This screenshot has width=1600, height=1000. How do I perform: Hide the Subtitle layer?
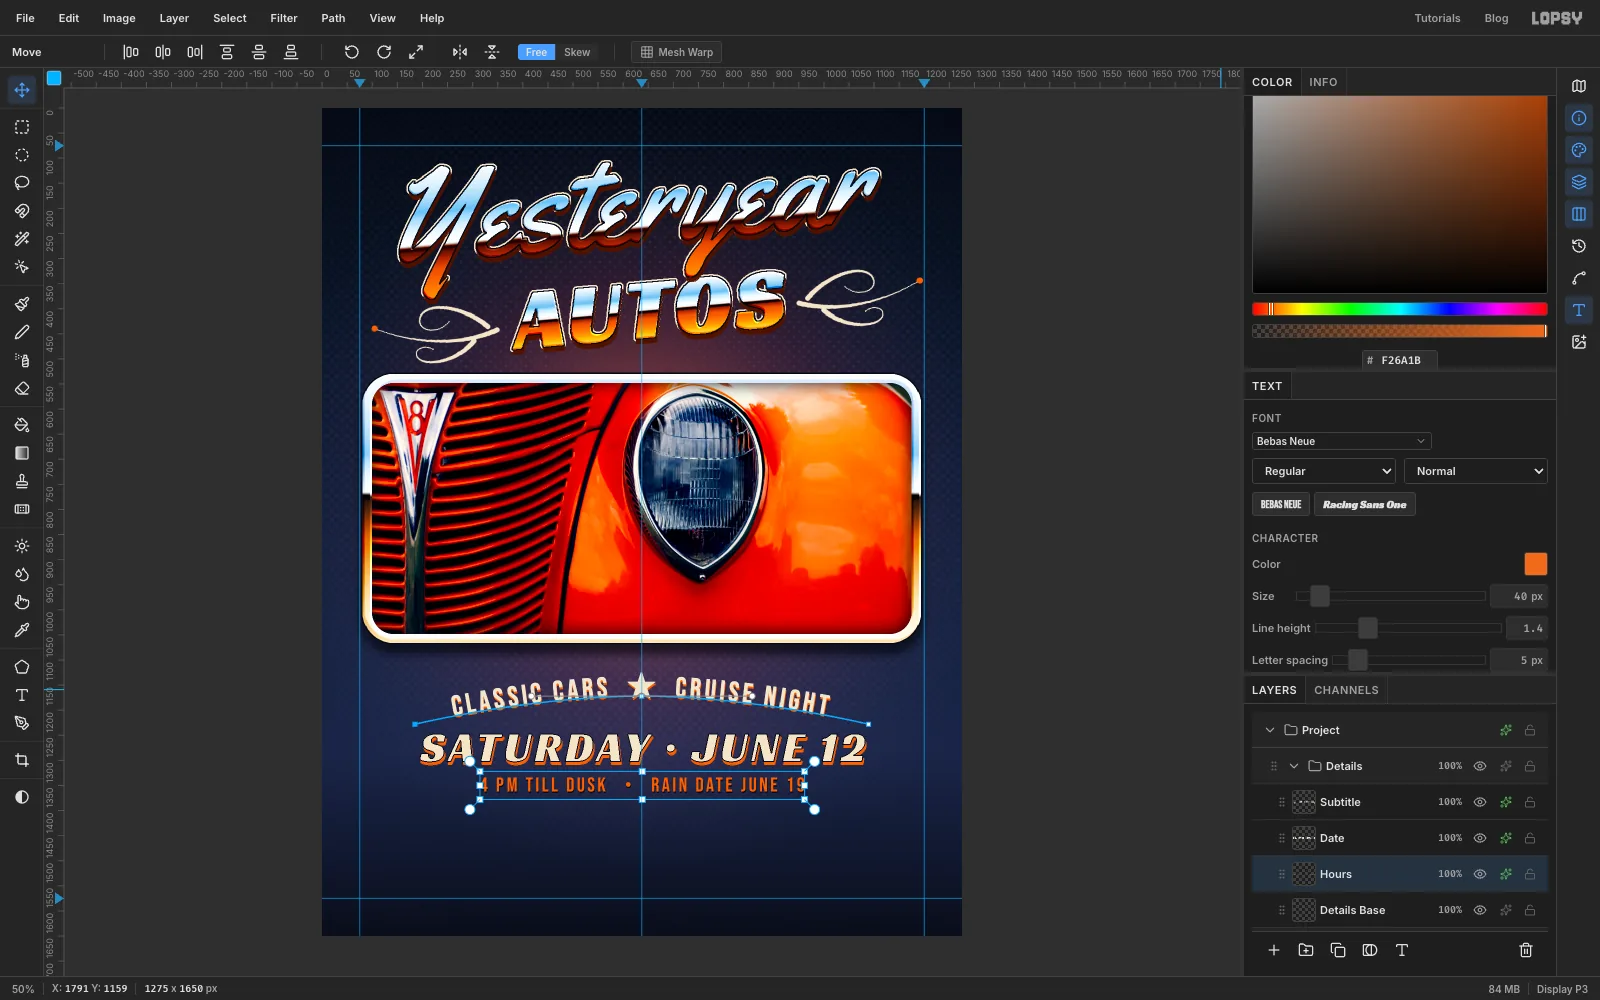coord(1480,802)
